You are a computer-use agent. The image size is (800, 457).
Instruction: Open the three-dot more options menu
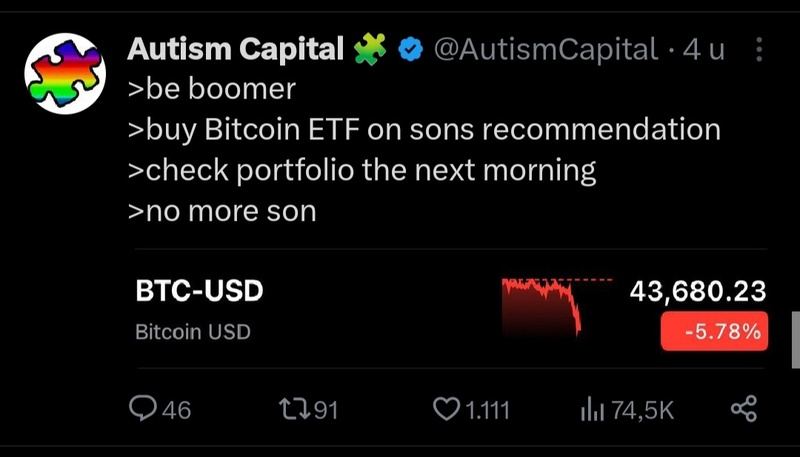pos(758,49)
